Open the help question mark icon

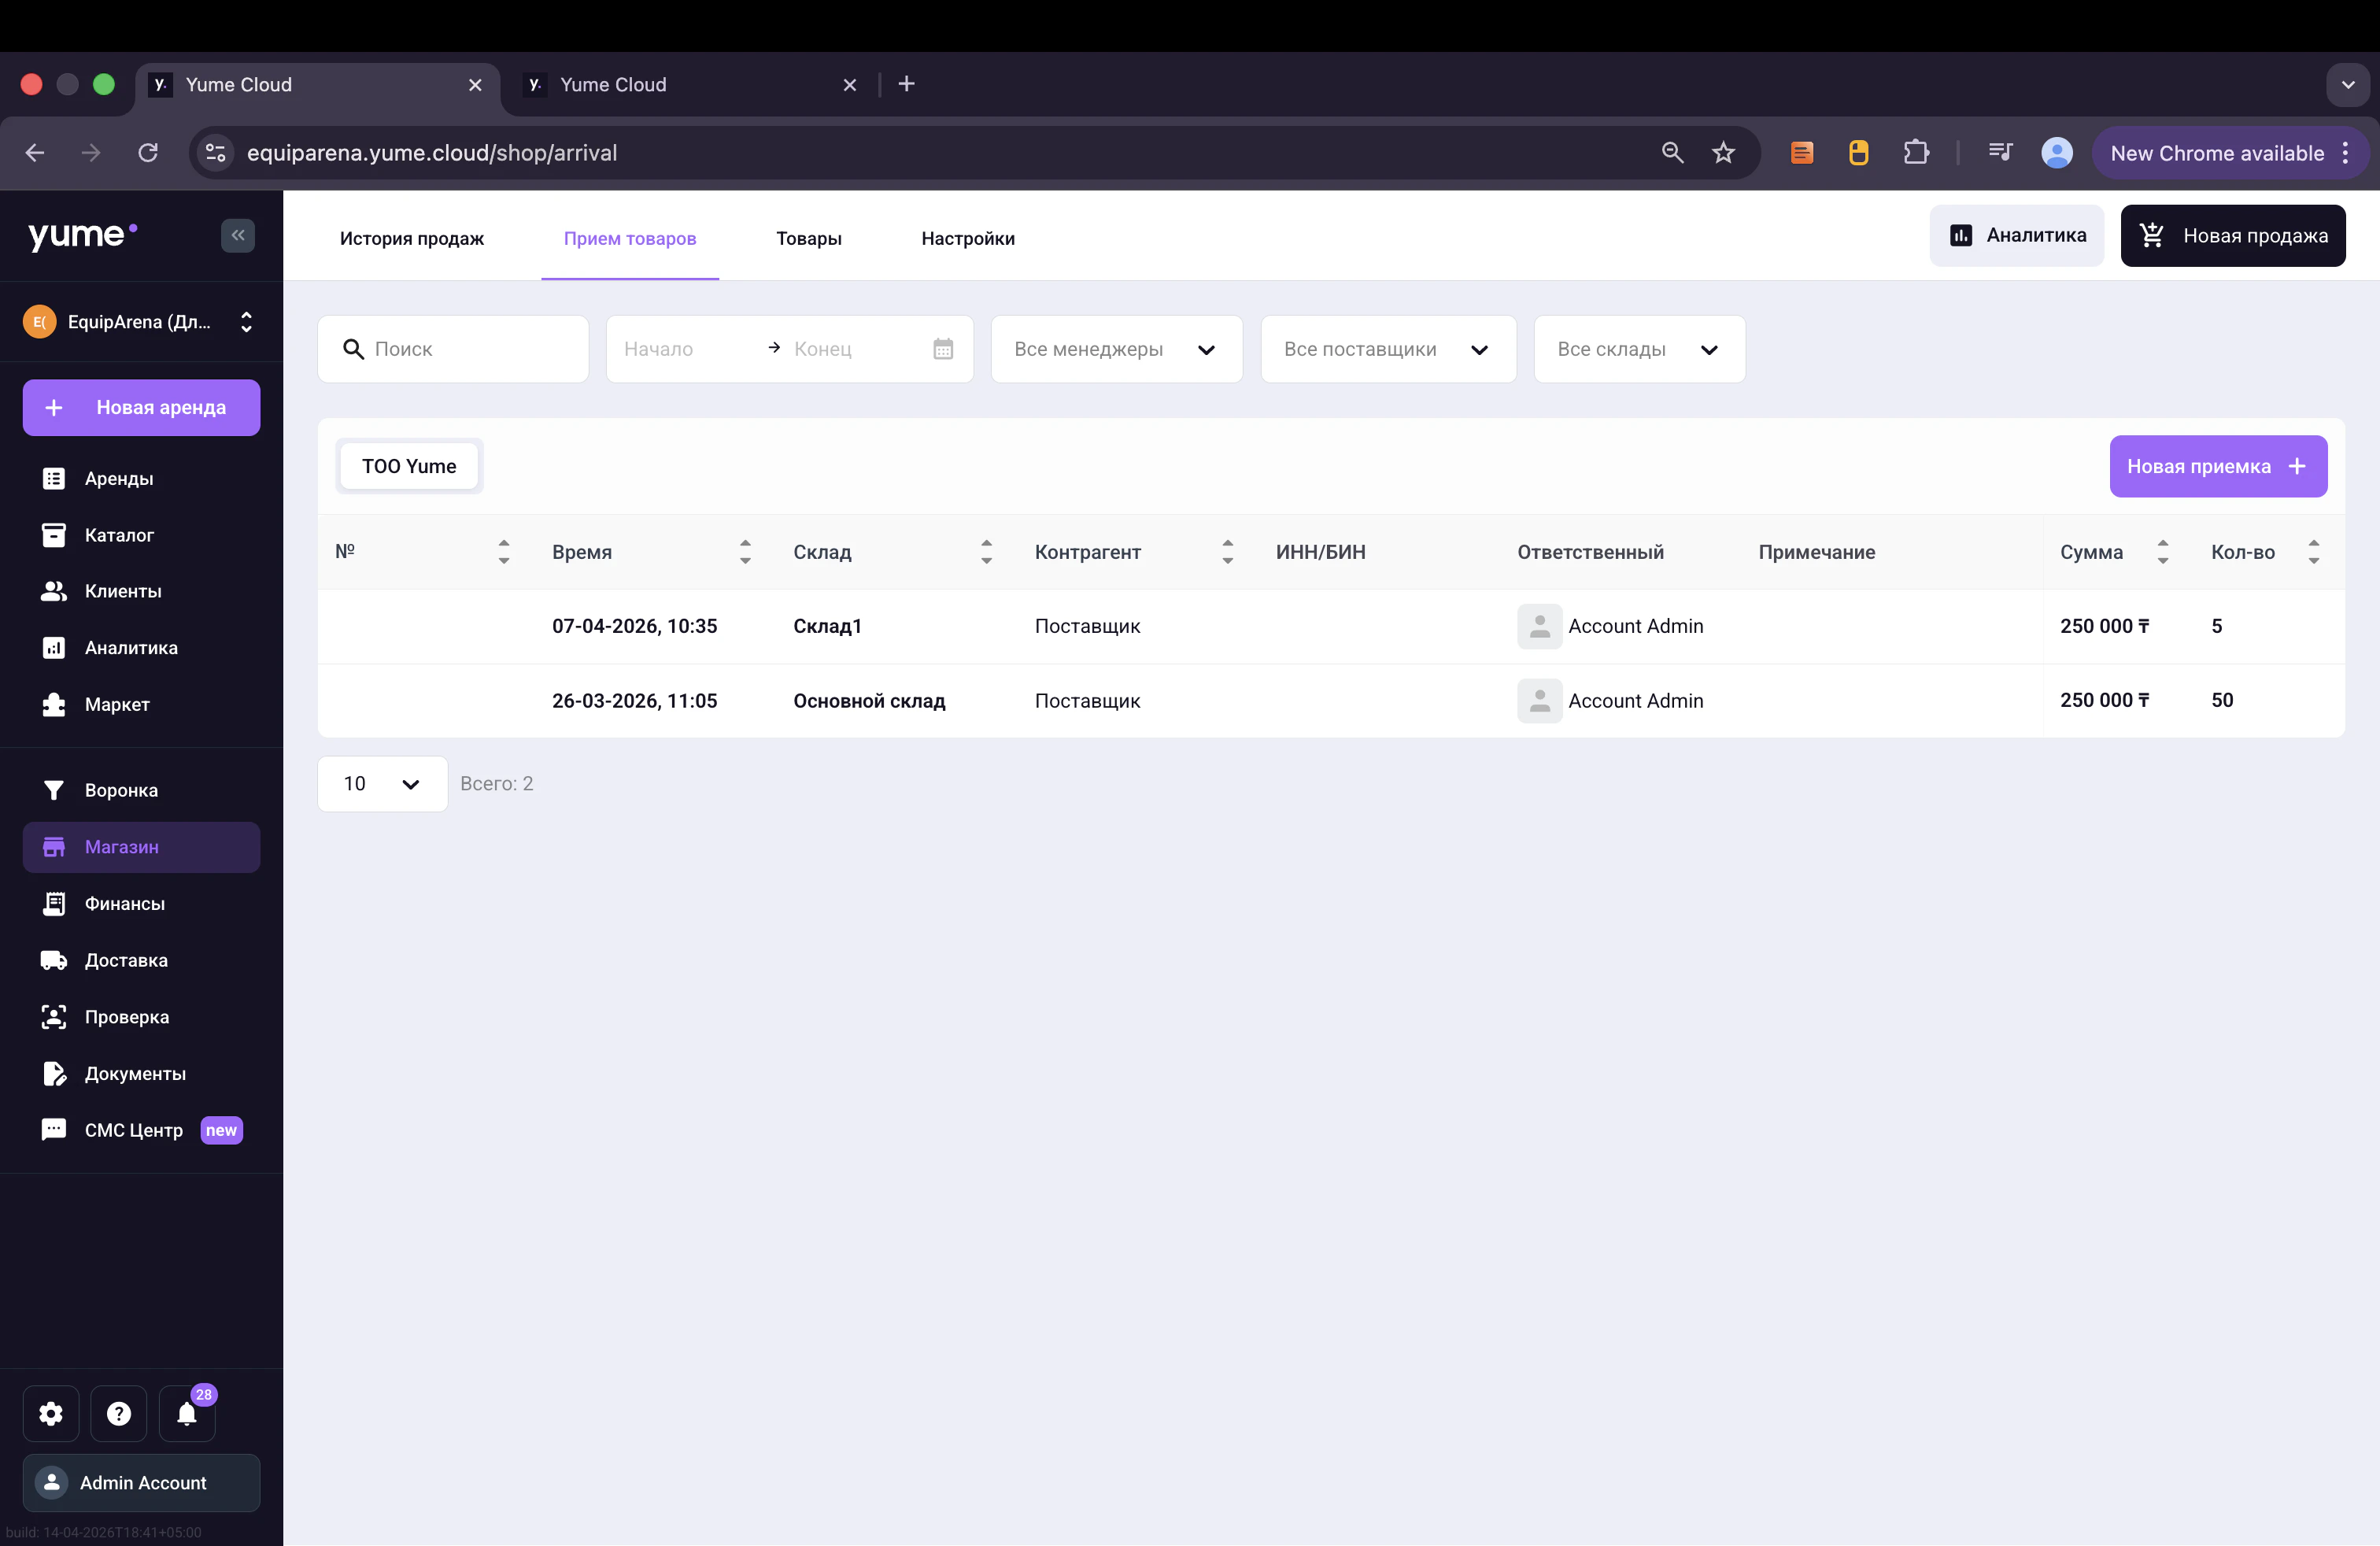pyautogui.click(x=119, y=1413)
